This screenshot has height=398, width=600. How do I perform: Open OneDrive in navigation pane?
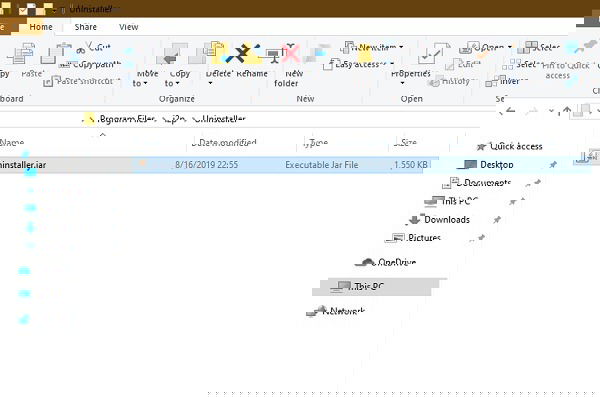tap(386, 263)
